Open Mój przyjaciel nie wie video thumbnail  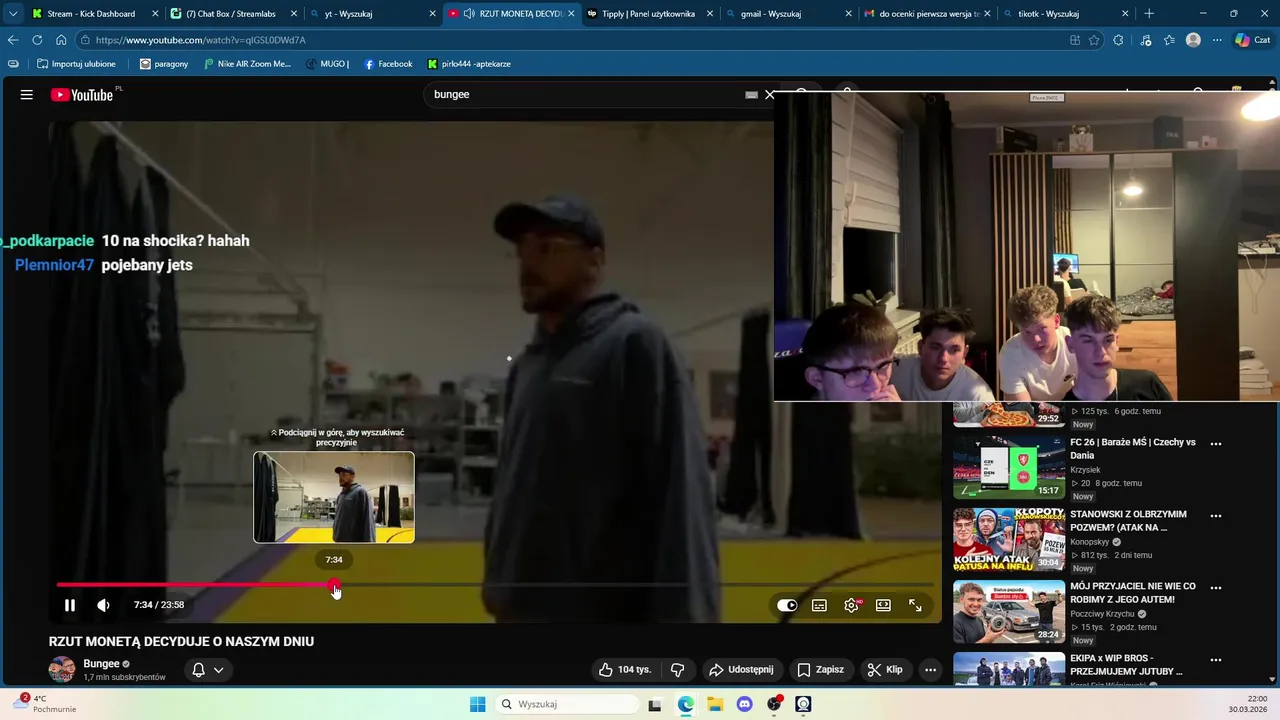click(x=1009, y=611)
